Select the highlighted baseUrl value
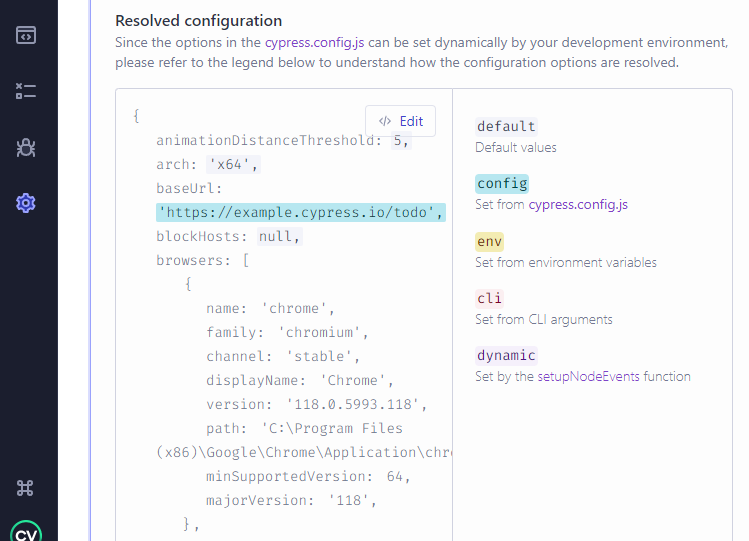 pyautogui.click(x=301, y=212)
